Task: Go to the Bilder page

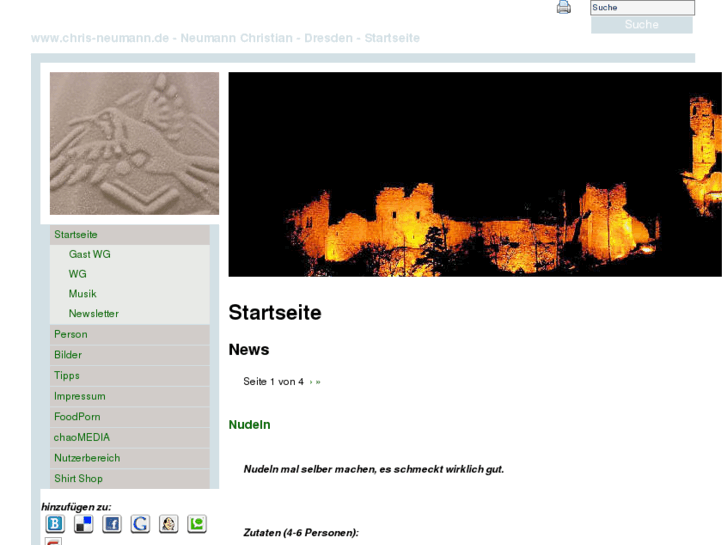Action: click(x=130, y=355)
